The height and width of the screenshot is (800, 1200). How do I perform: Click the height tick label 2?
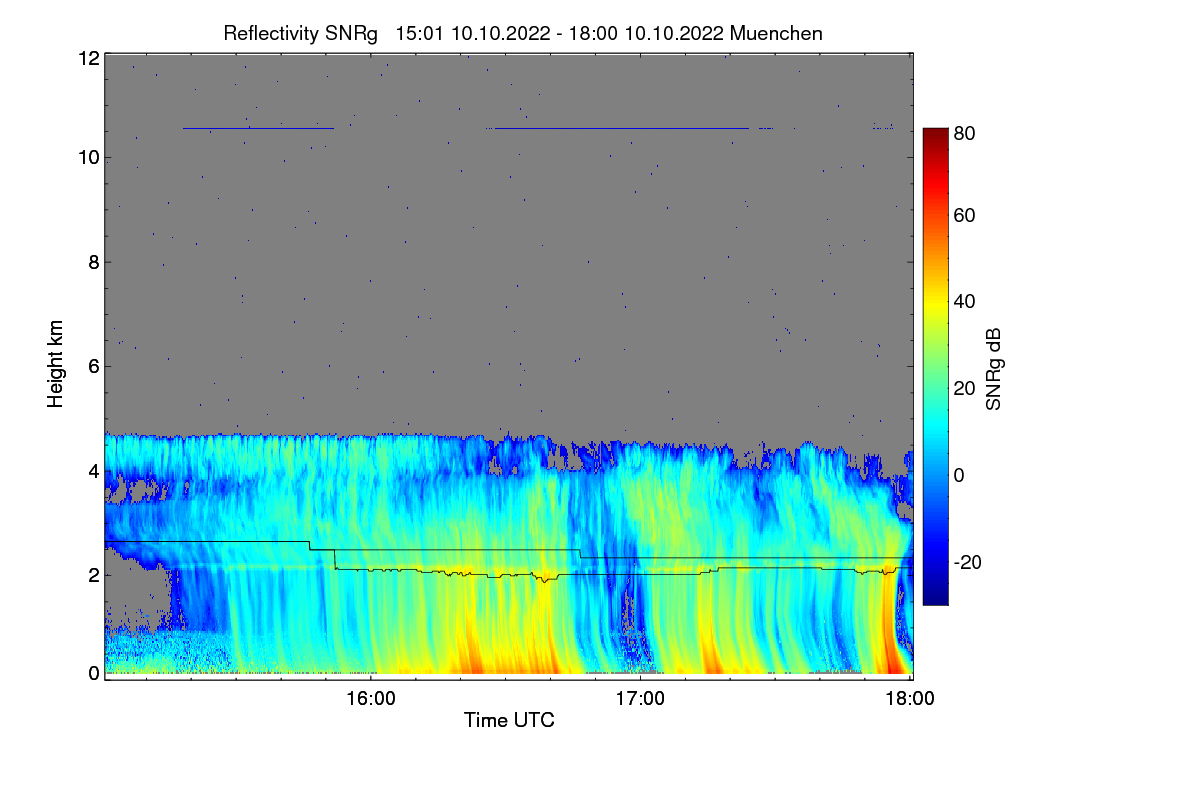click(93, 575)
